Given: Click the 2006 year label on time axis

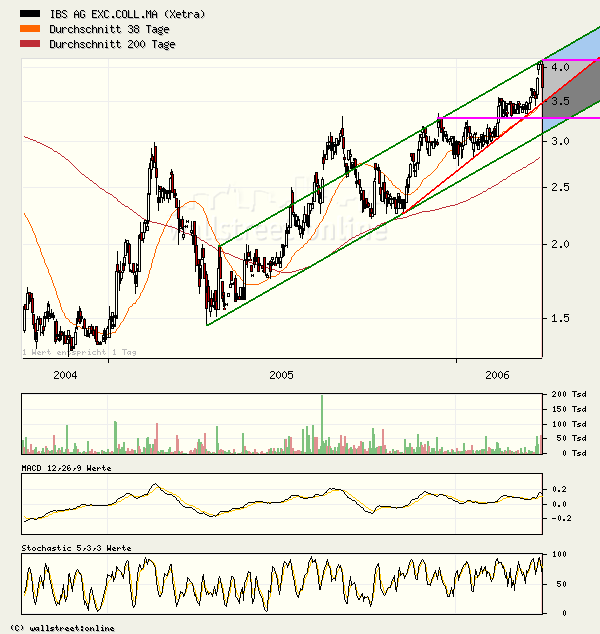Looking at the screenshot, I should (497, 375).
